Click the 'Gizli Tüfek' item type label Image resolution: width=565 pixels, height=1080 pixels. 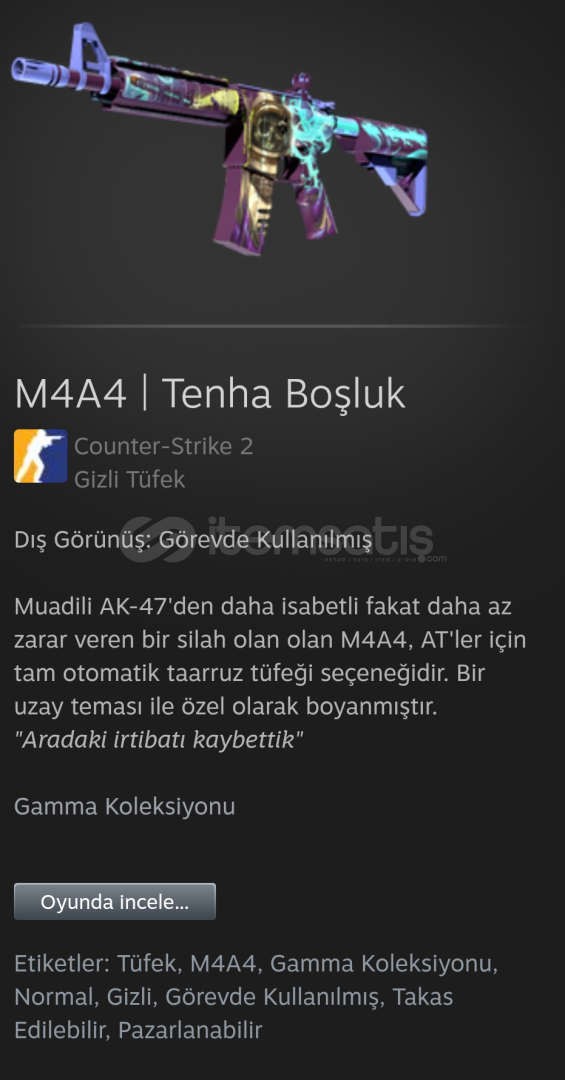(130, 479)
